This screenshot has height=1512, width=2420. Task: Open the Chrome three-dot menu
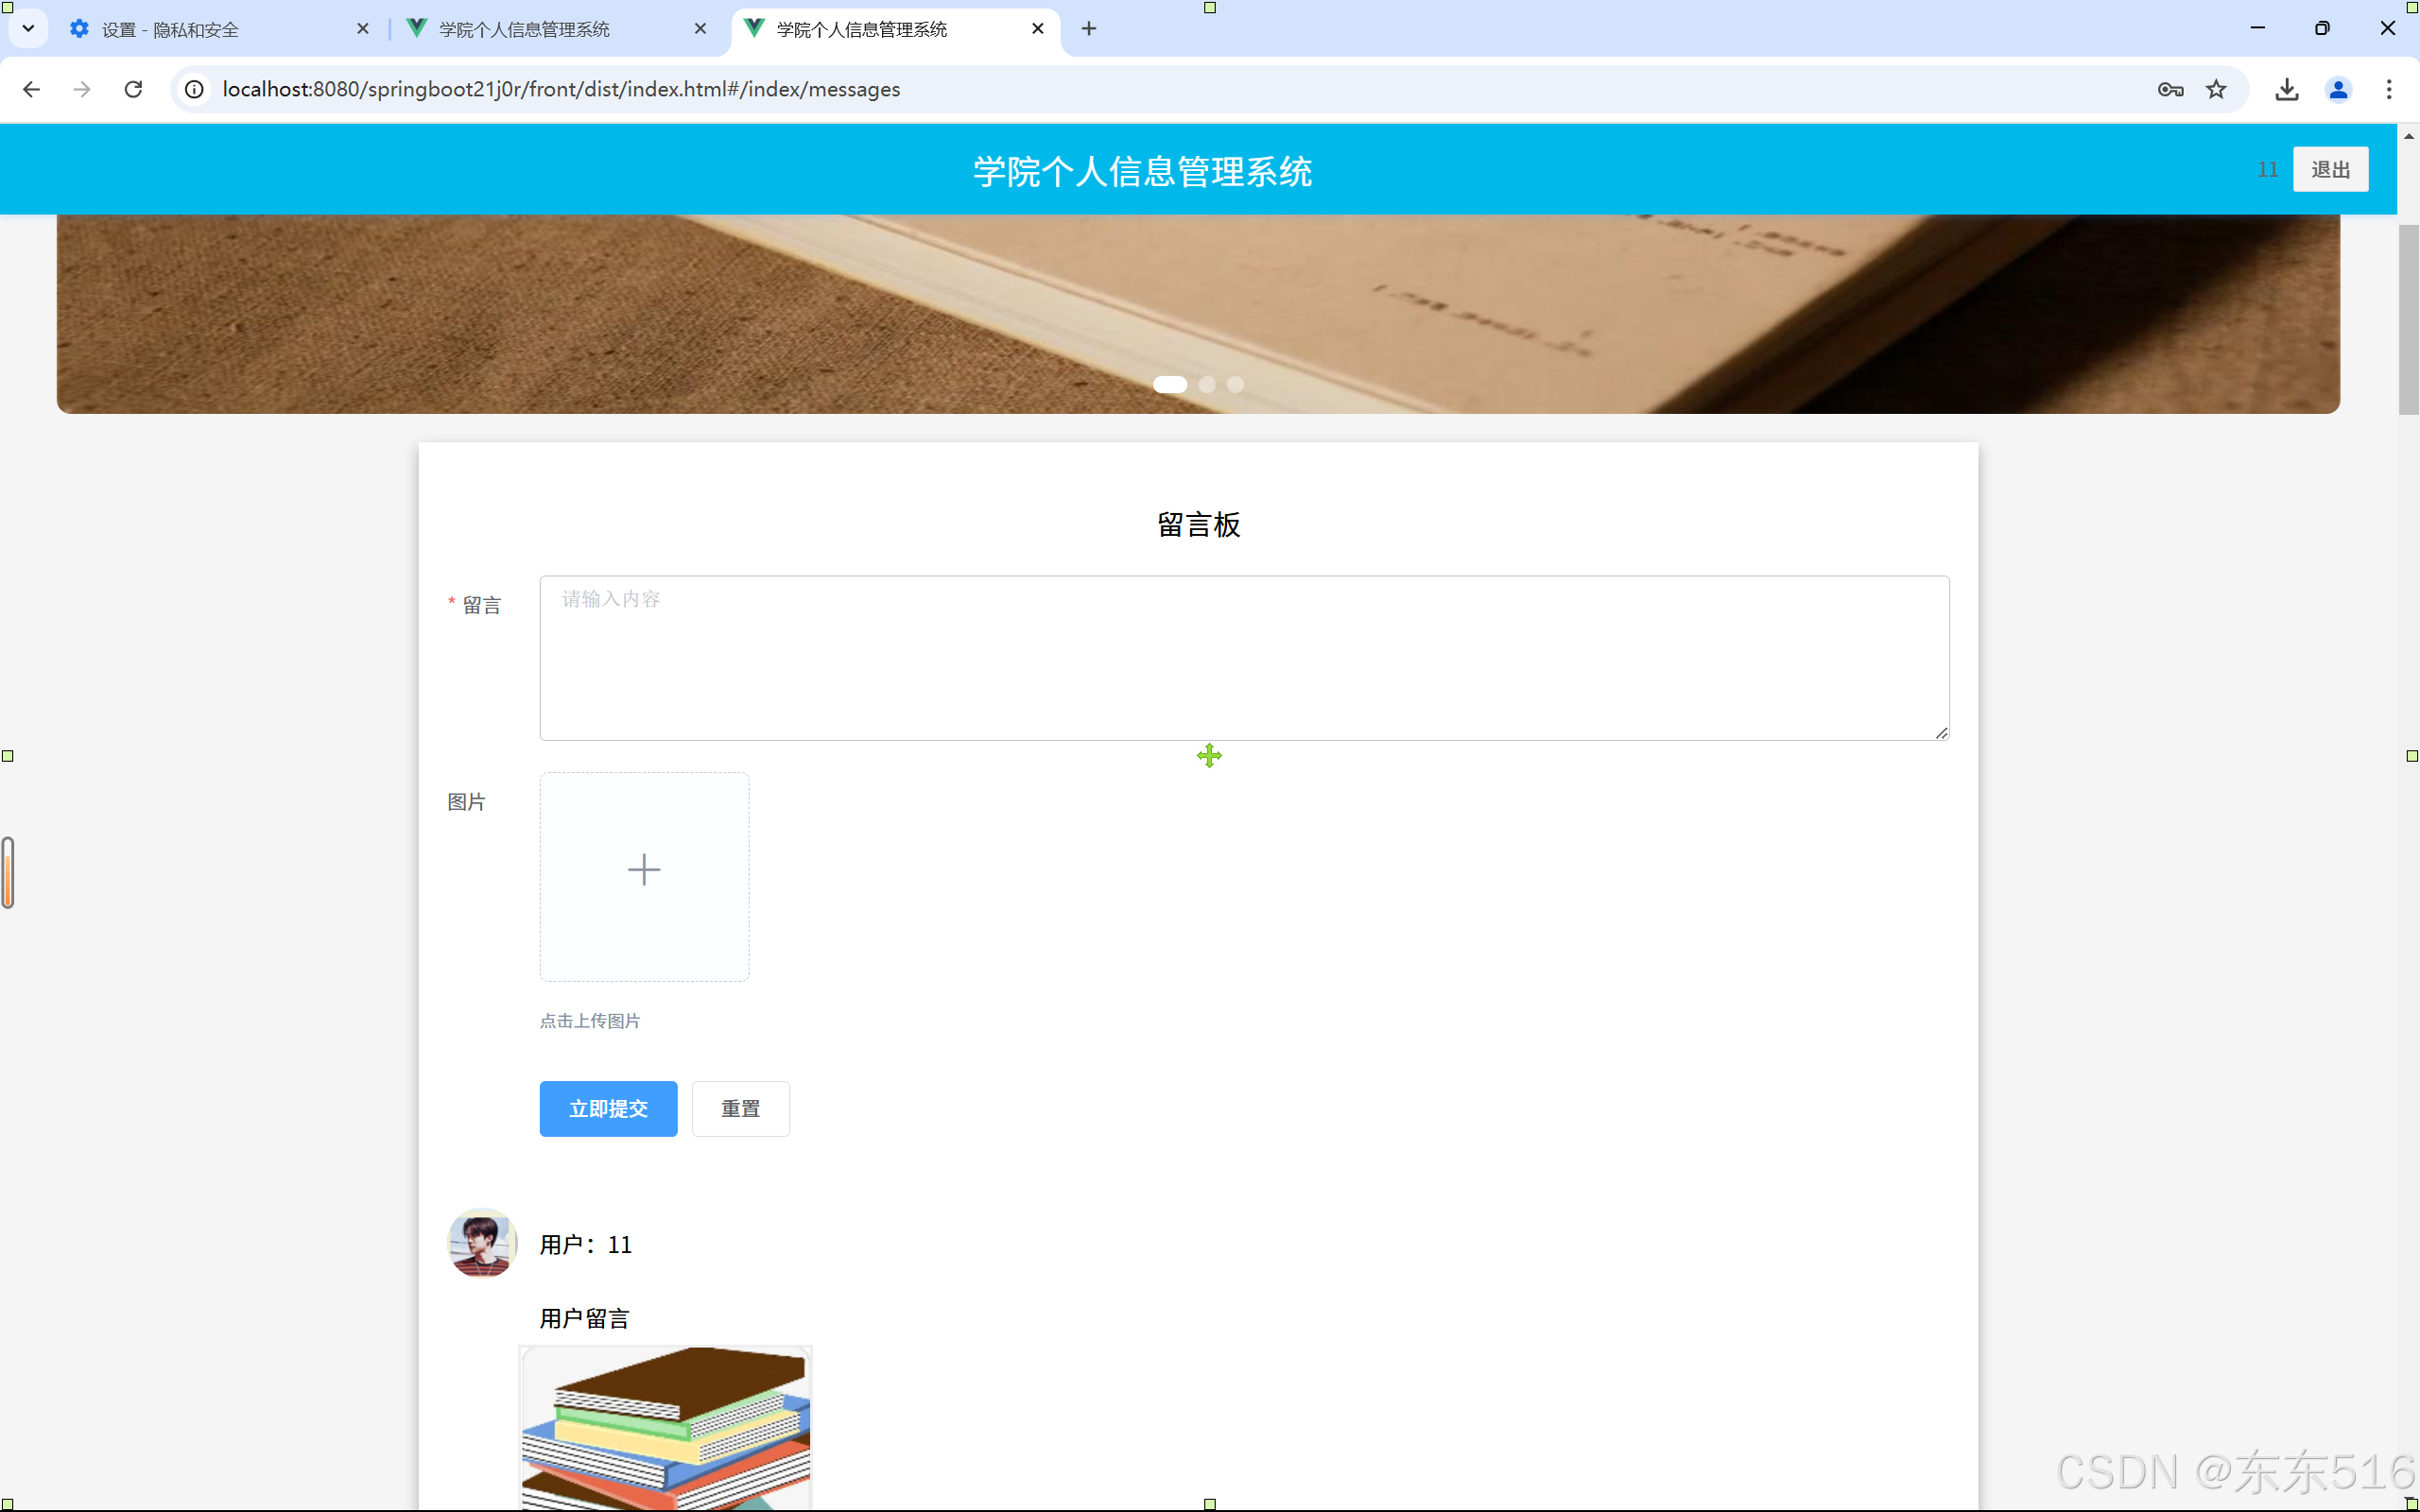click(2389, 89)
